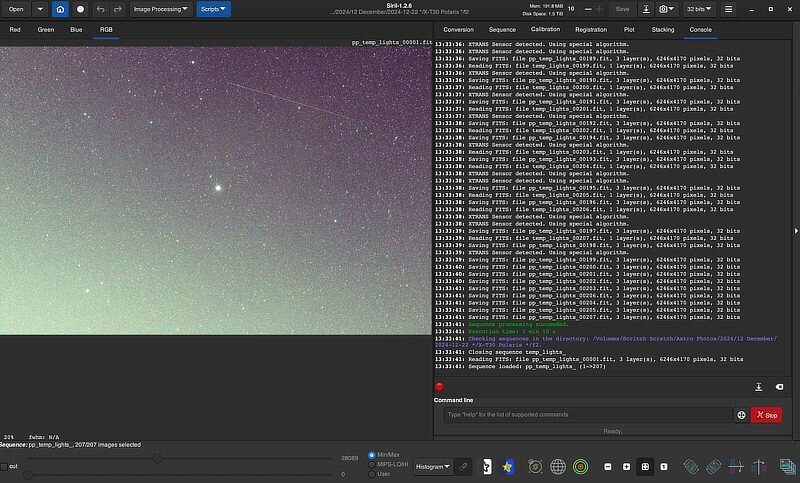Switch to the Stacking tab
Viewport: 800px width, 483px height.
[663, 30]
